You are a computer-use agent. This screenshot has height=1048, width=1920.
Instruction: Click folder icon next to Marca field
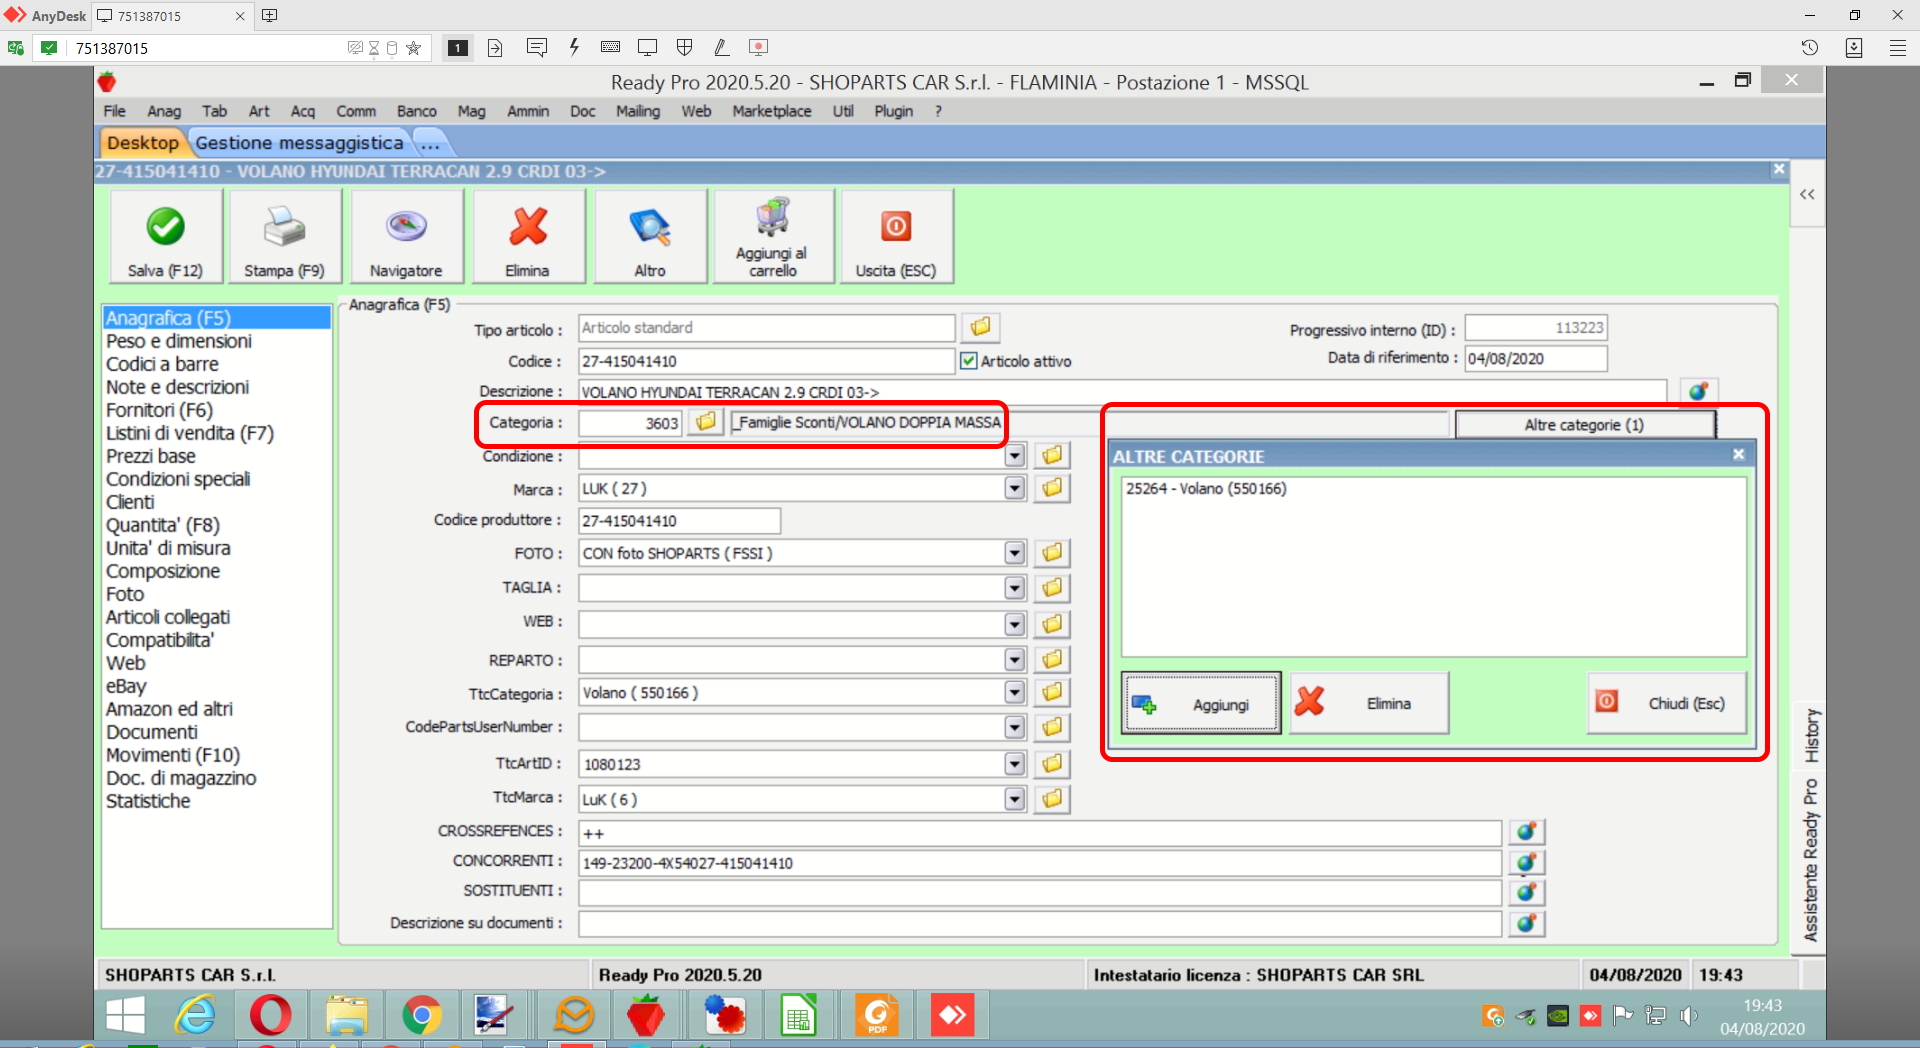click(x=1052, y=488)
